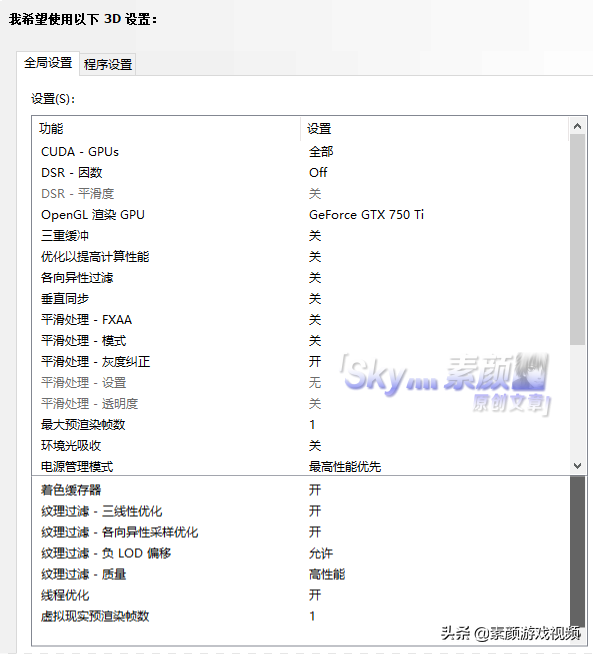This screenshot has width=593, height=654.
Task: Select the 最大预渲染帧数 row
Action: pos(301,425)
